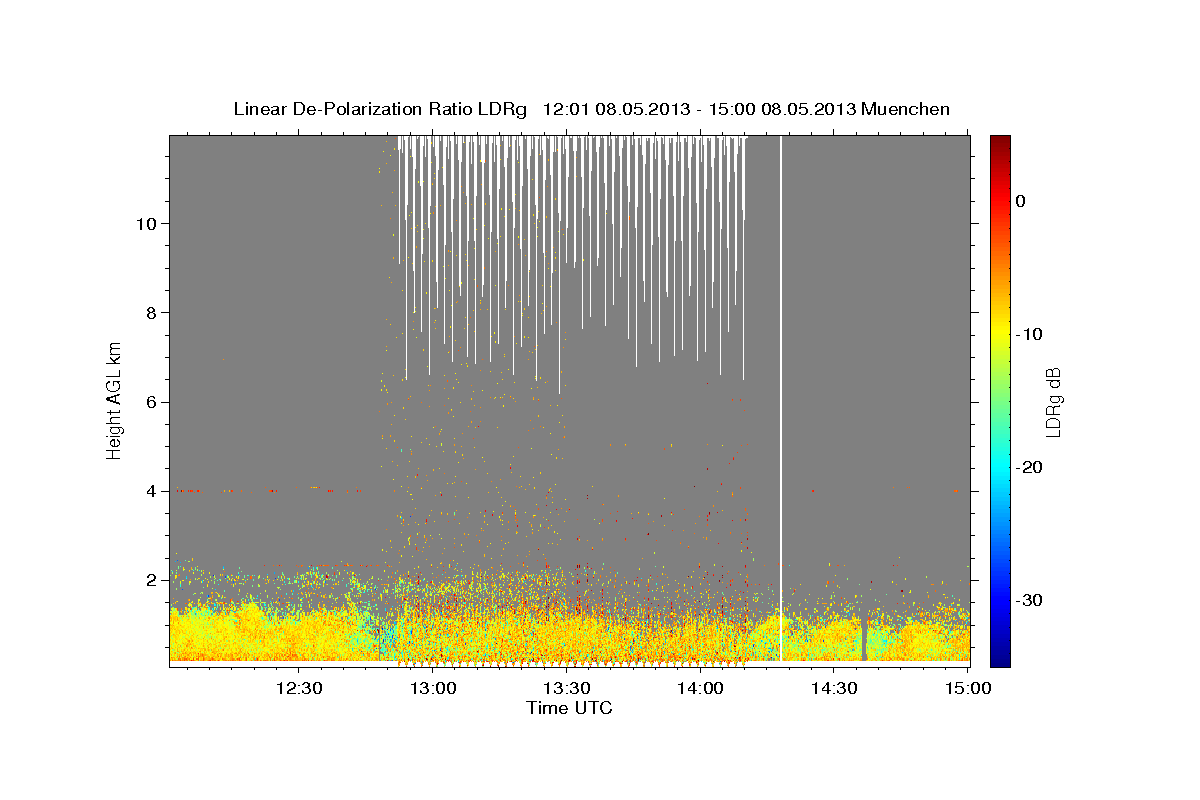Click the colorbar value 0

click(x=1021, y=201)
